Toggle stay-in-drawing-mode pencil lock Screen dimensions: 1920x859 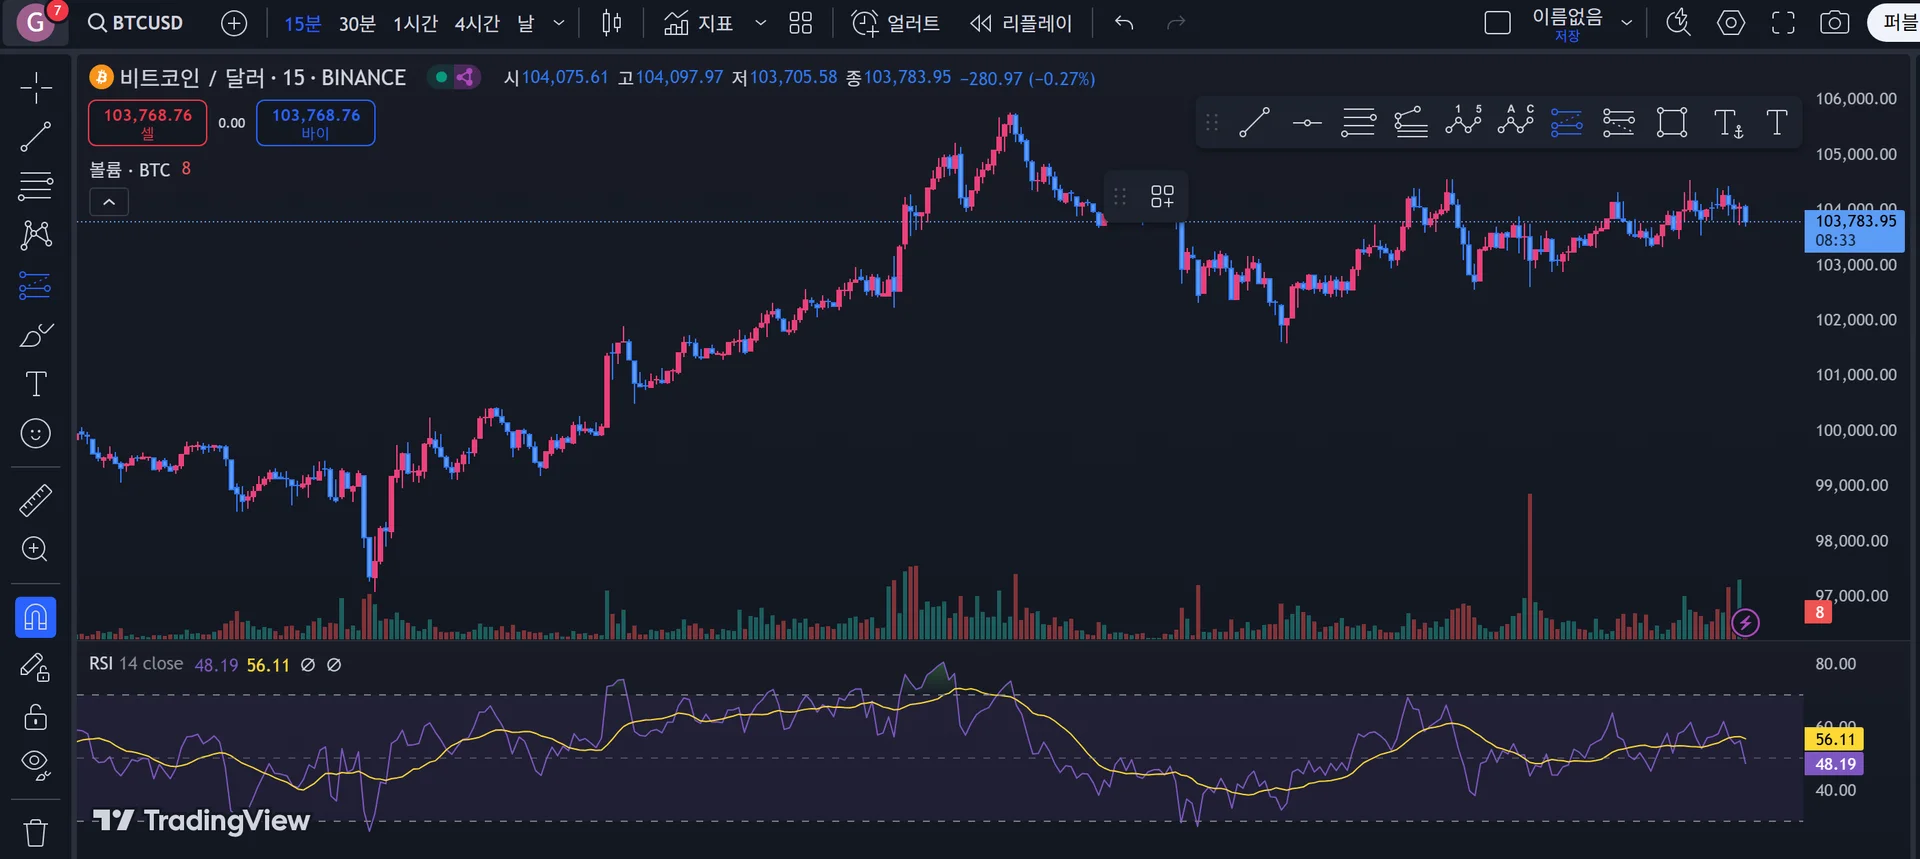point(36,667)
